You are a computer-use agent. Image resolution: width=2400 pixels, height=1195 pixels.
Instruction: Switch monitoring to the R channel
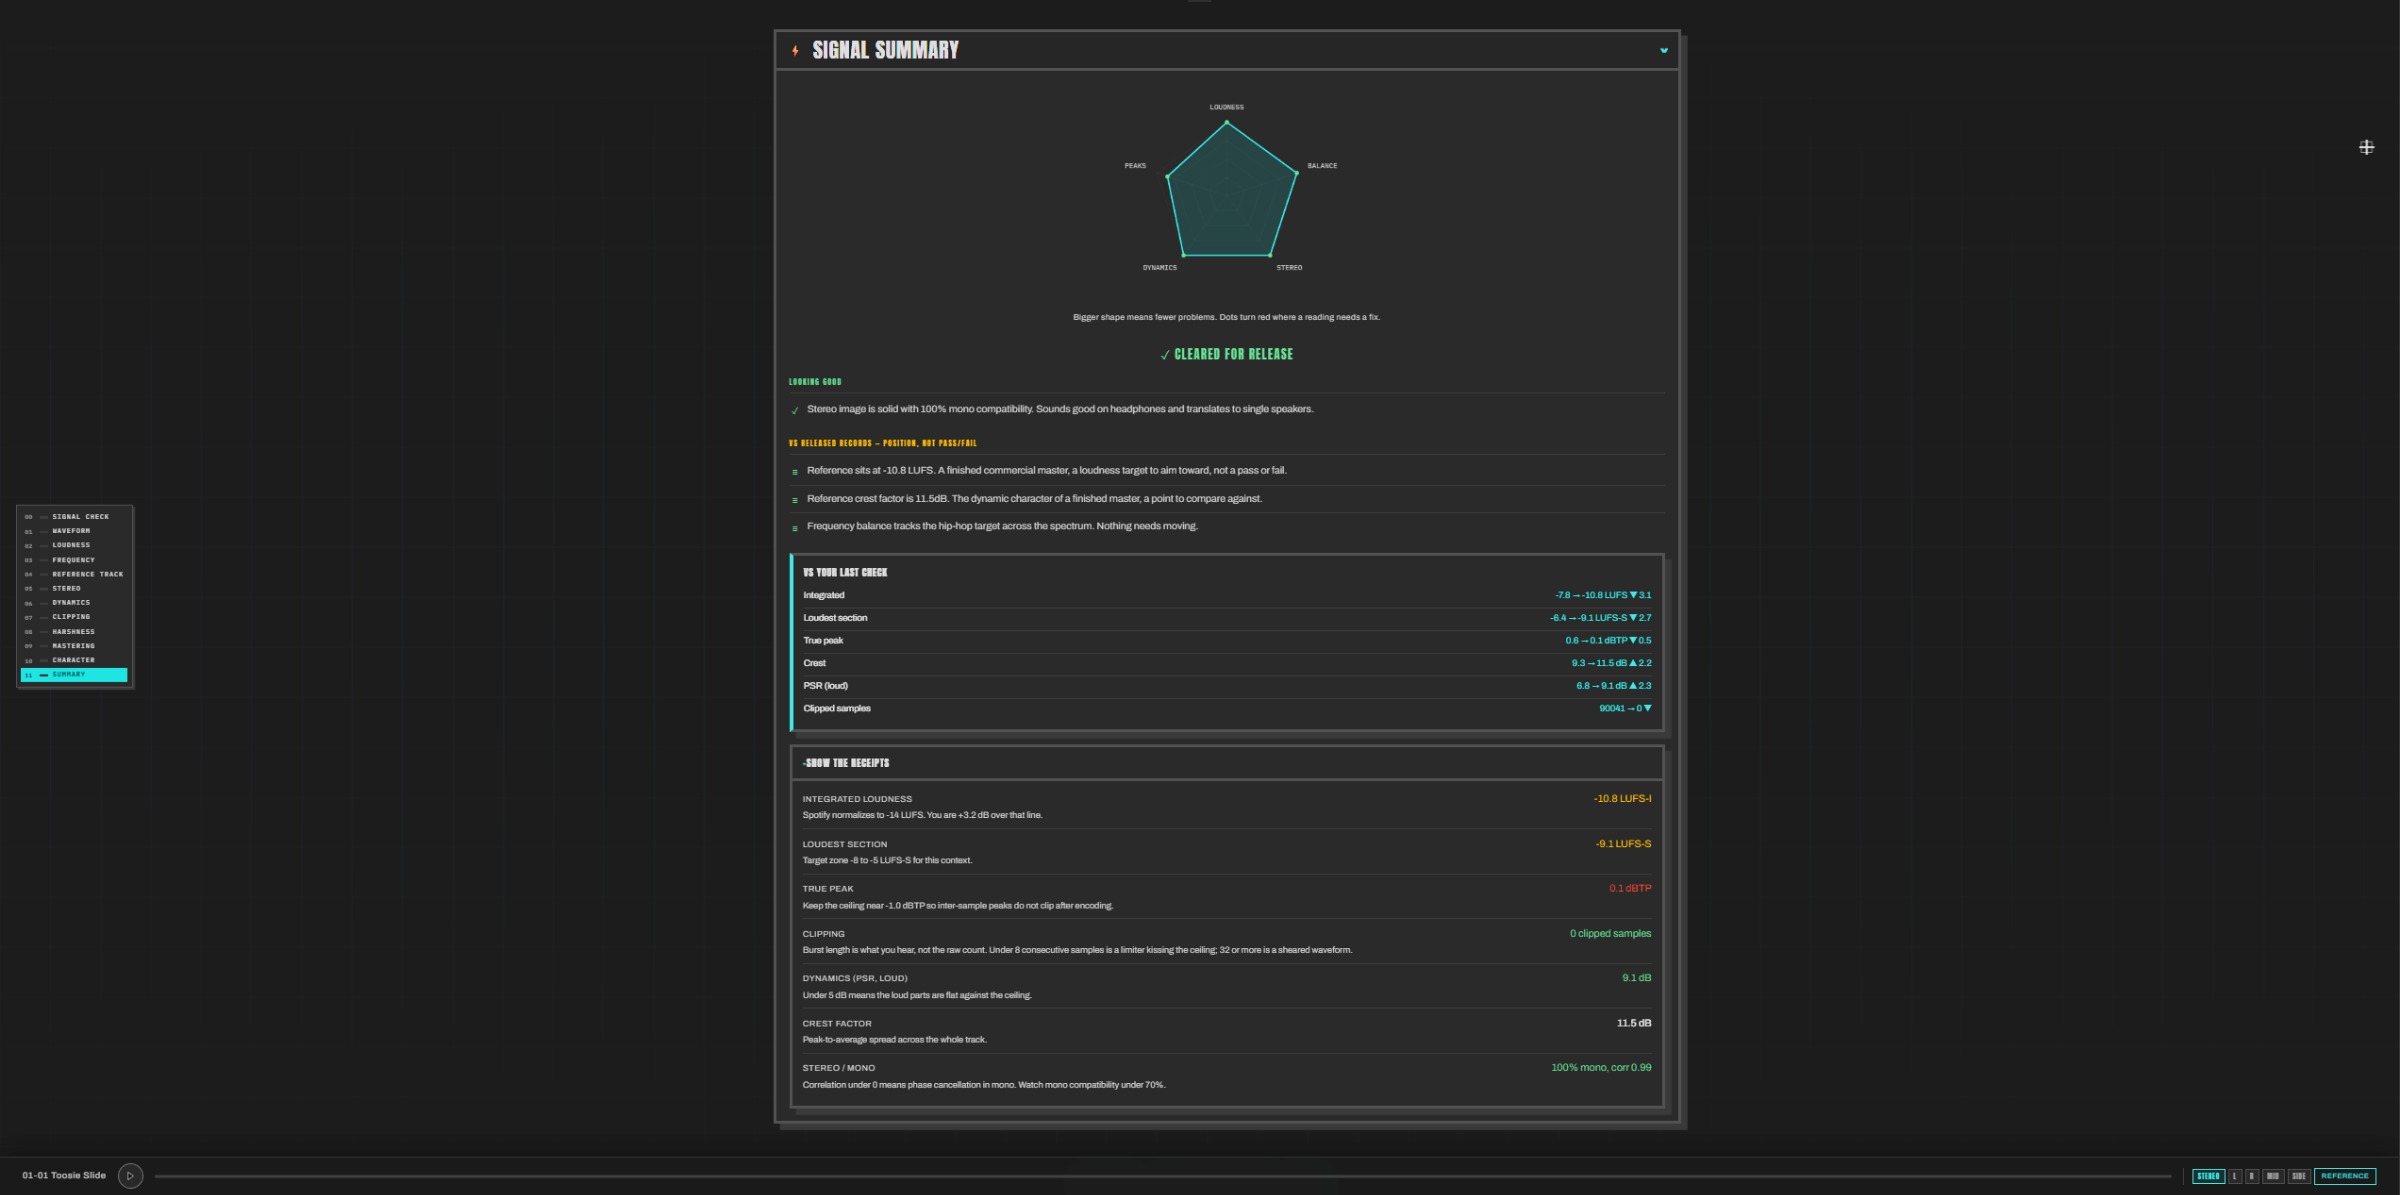(2252, 1176)
